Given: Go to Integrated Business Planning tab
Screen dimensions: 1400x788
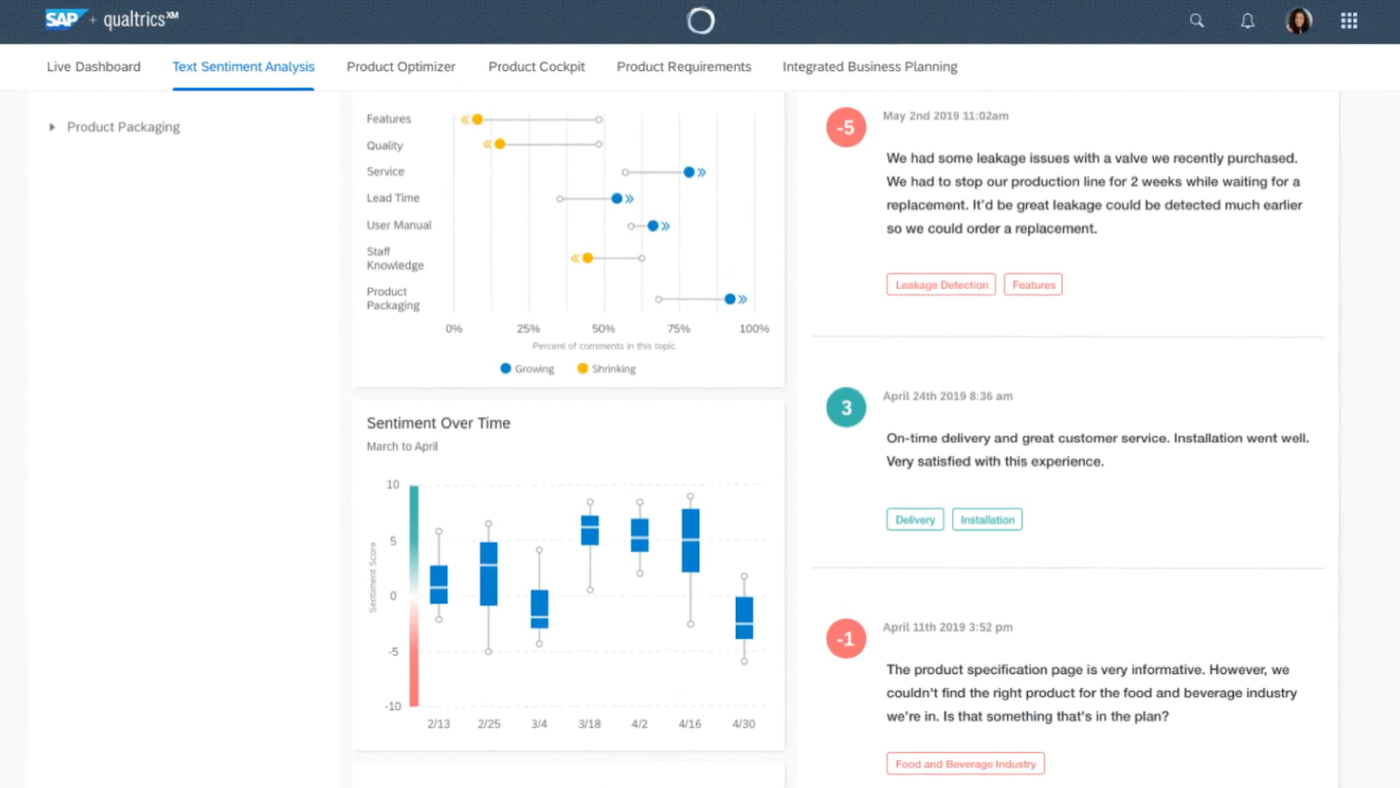Looking at the screenshot, I should 870,67.
